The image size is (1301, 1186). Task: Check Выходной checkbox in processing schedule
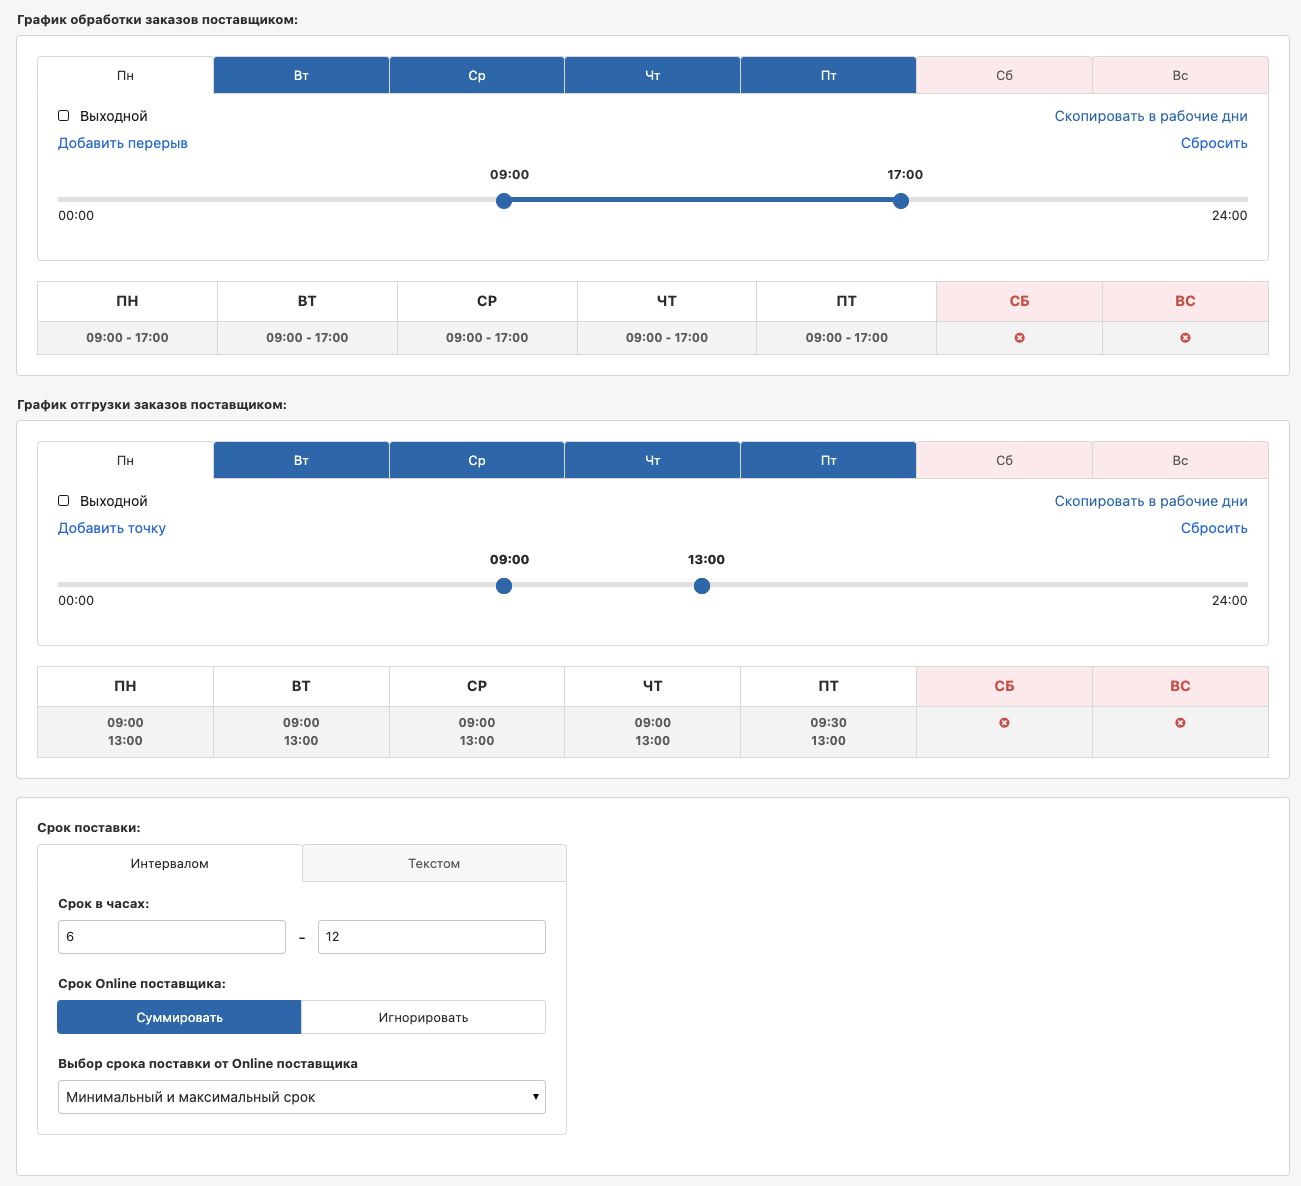64,116
